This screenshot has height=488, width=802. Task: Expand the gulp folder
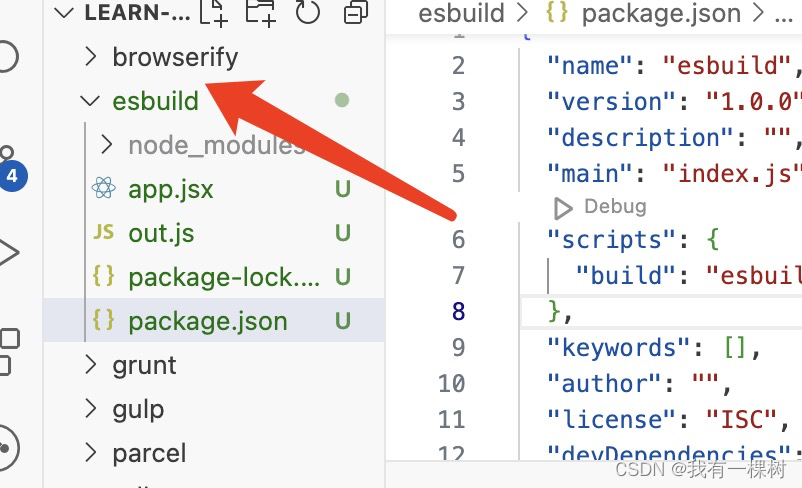click(x=91, y=409)
